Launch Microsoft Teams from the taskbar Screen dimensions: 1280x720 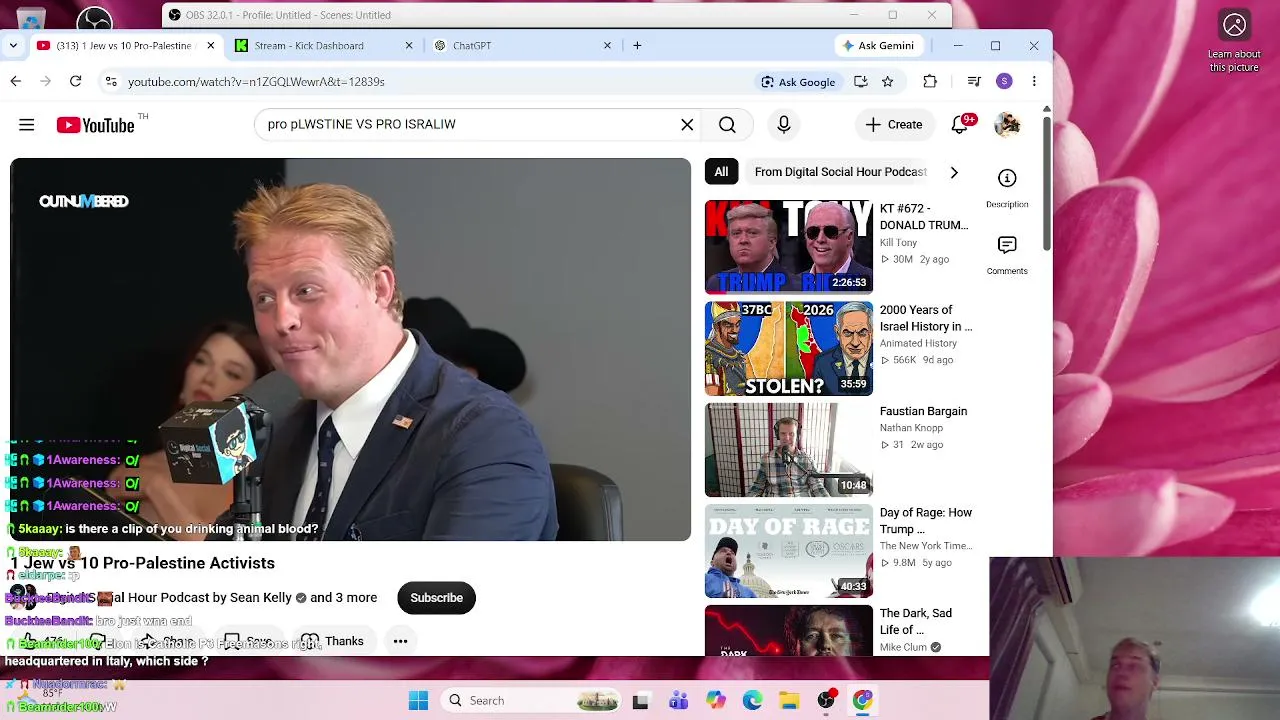[678, 701]
